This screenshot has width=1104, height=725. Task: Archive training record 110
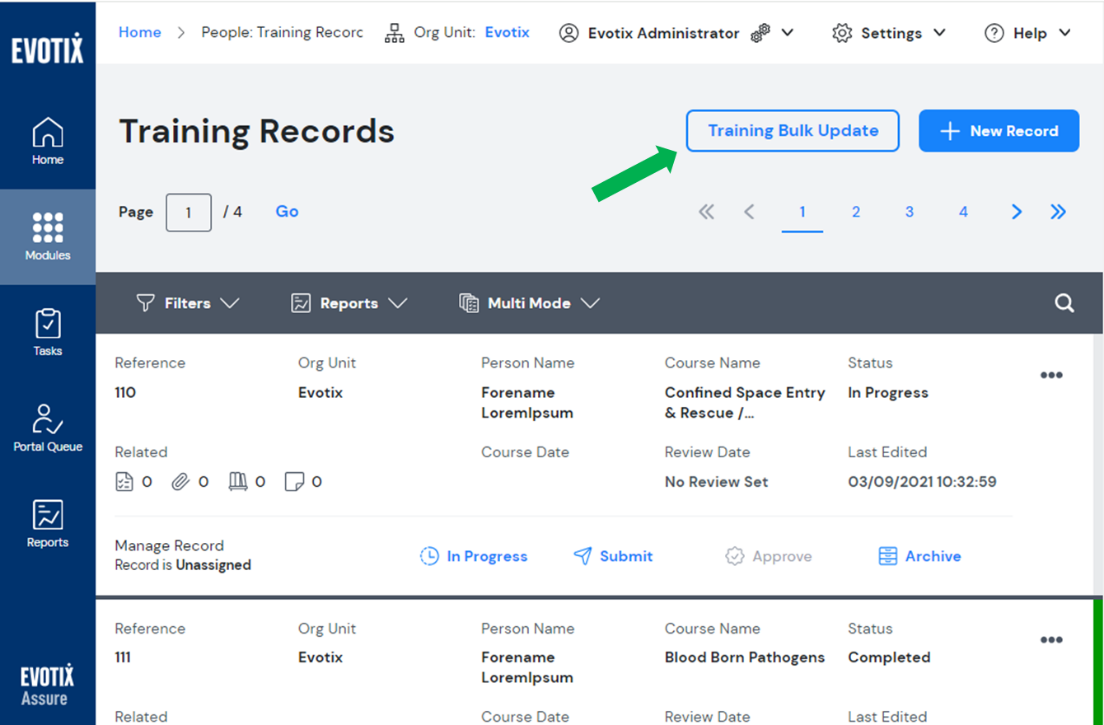point(920,556)
